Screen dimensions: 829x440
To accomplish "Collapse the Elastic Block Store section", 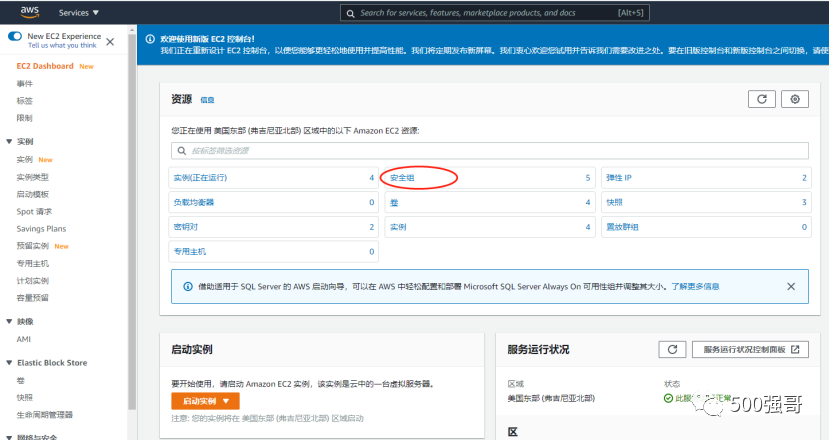I will 9,362.
